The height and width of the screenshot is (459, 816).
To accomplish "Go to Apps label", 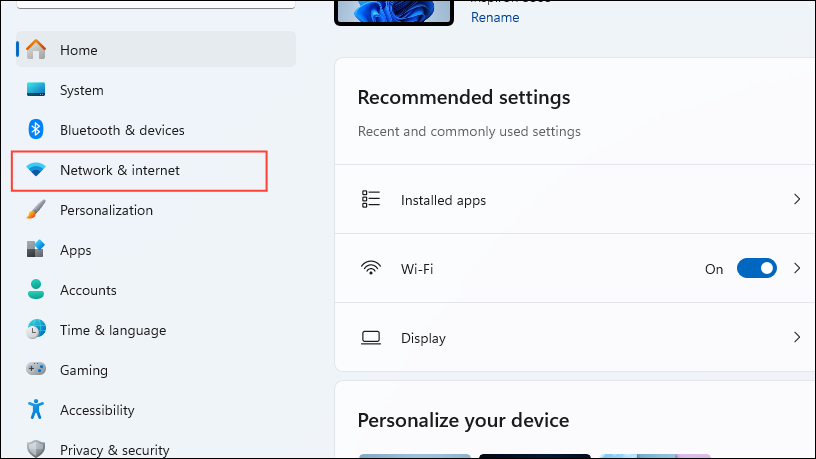I will tap(75, 250).
